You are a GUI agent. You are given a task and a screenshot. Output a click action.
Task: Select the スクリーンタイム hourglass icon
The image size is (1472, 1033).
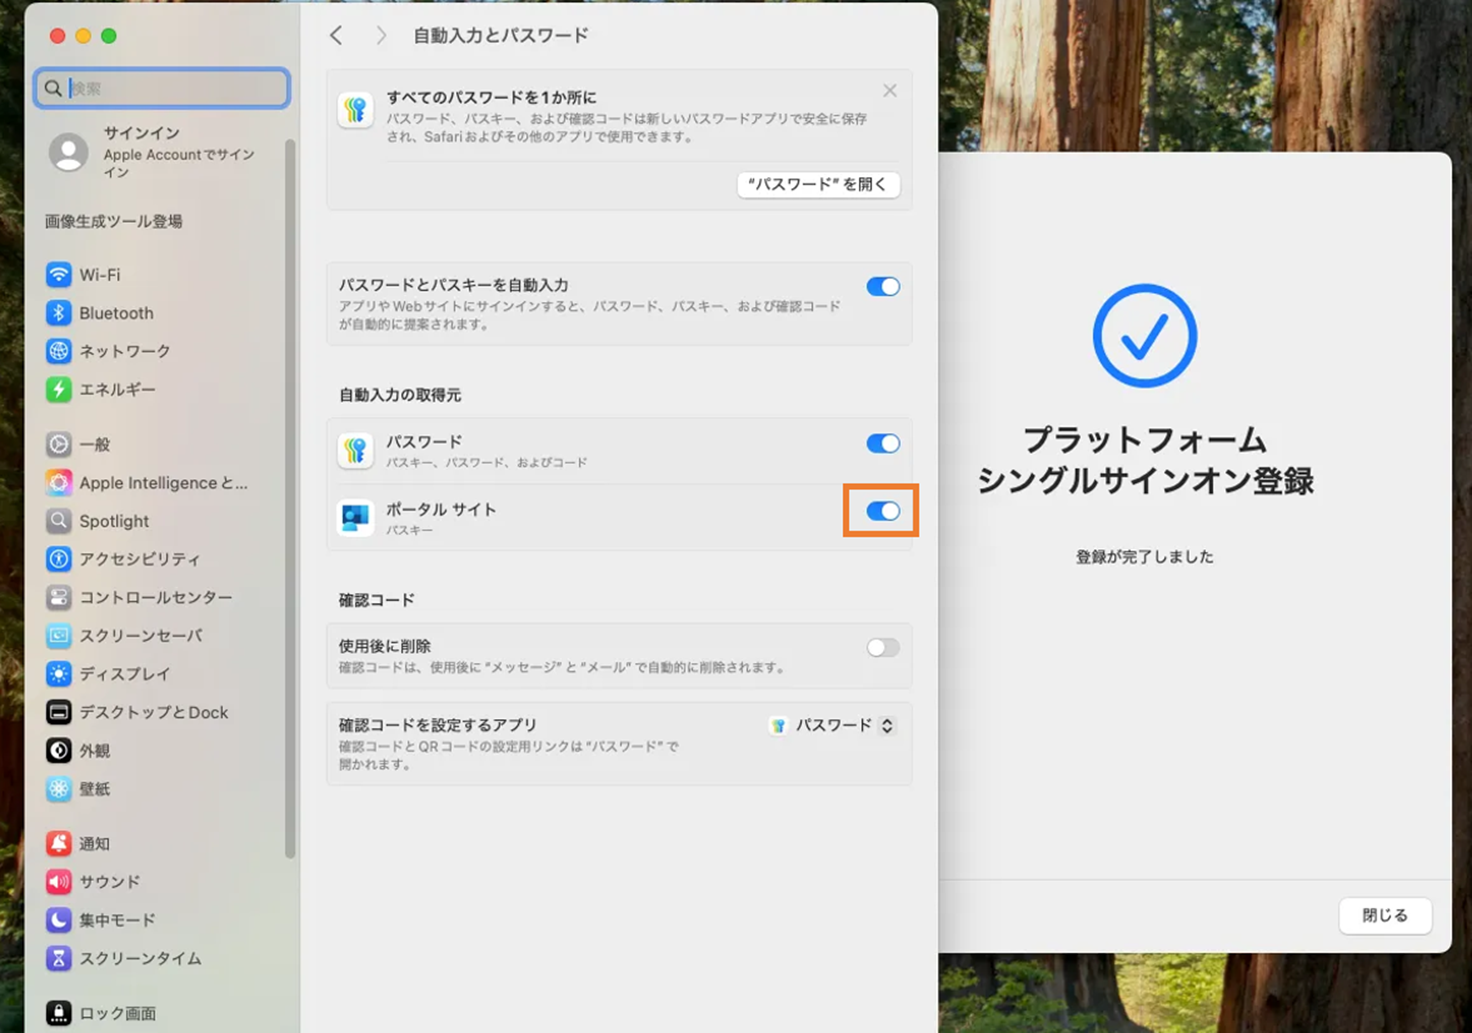[x=59, y=958]
